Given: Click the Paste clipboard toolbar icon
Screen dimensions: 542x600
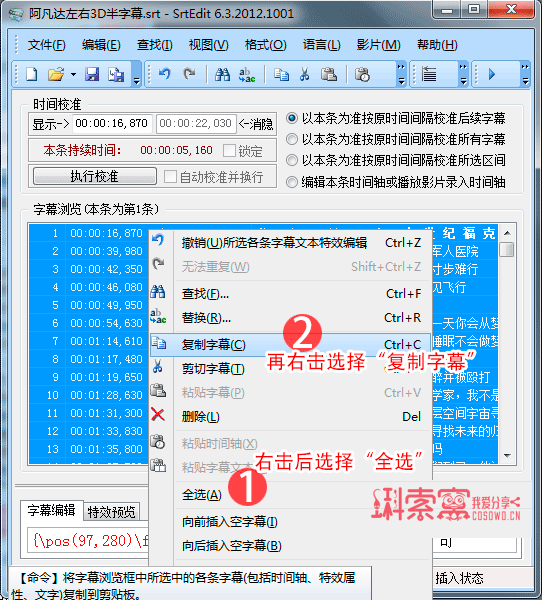Looking at the screenshot, I should coord(328,74).
